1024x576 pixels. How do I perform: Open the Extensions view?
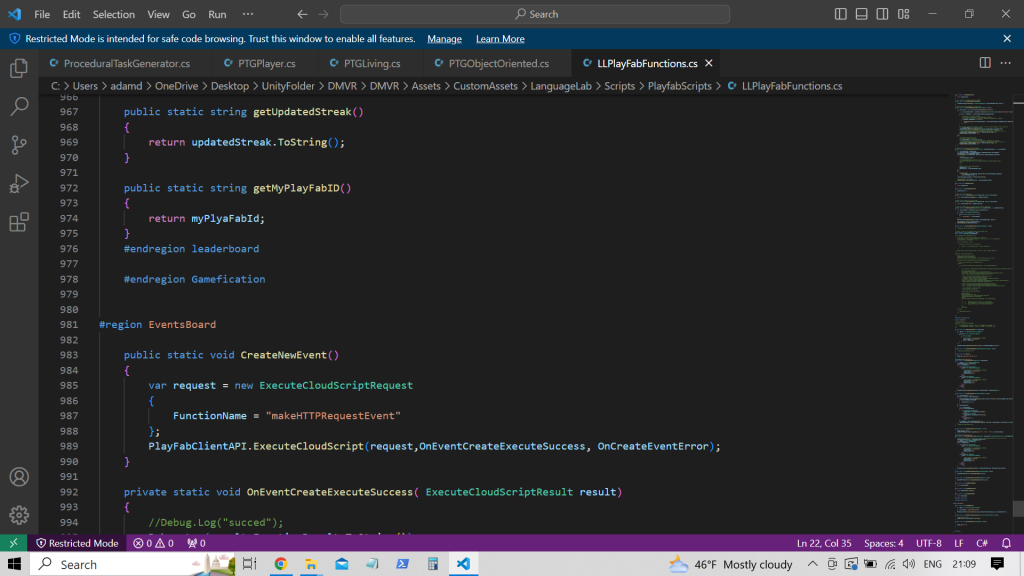pos(19,222)
